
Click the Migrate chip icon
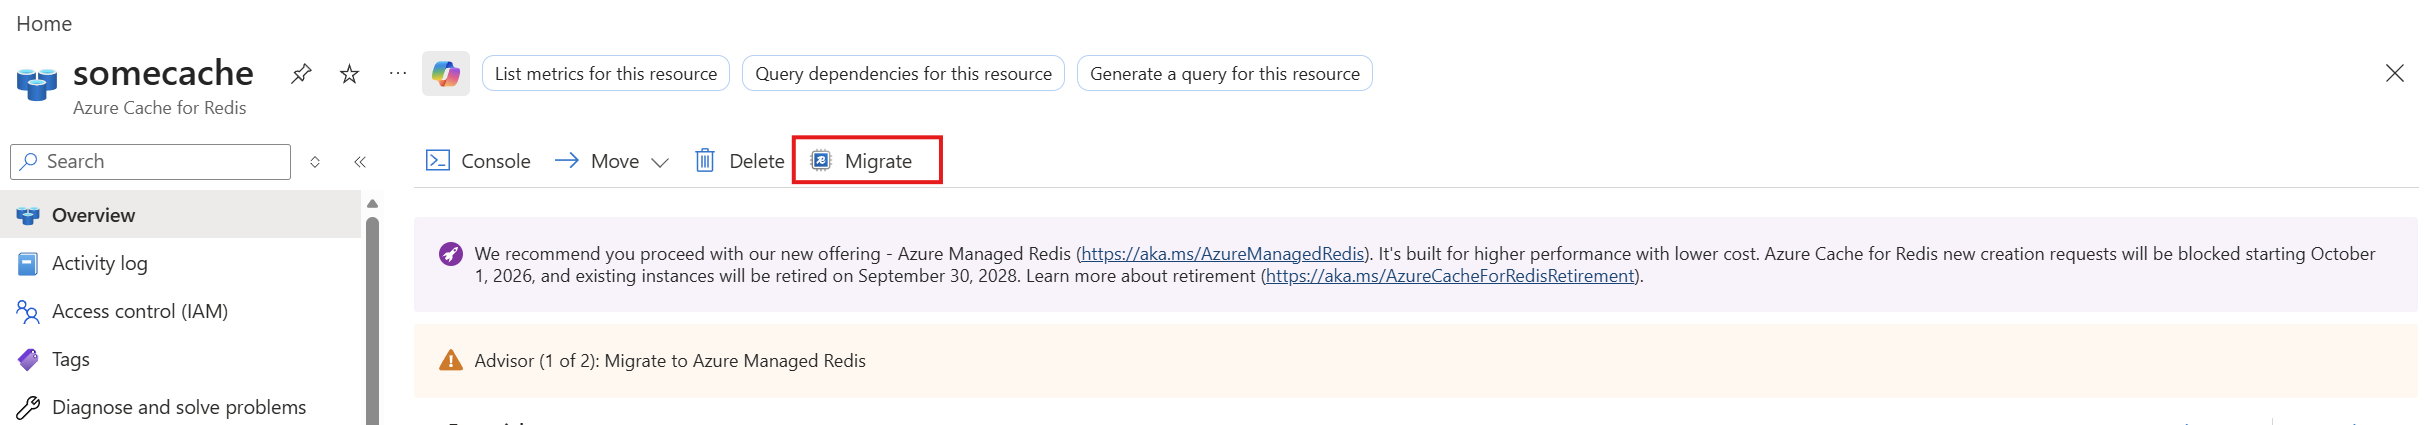coord(821,160)
